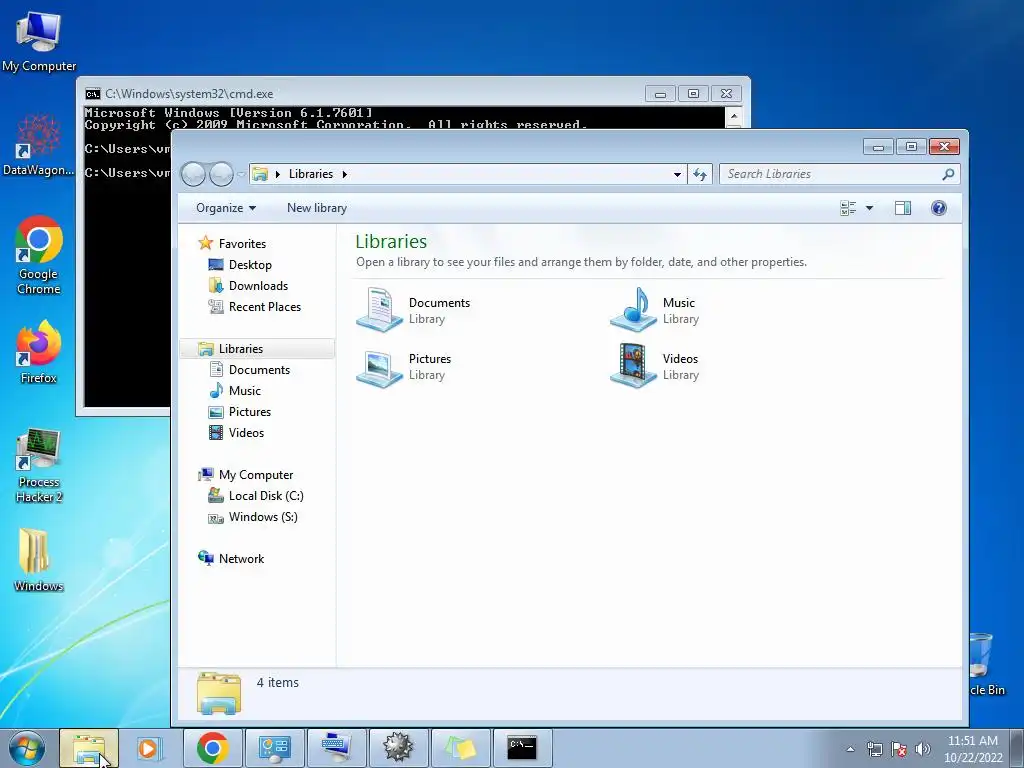Click the up arrow of the cmd window scrollbar

point(734,116)
